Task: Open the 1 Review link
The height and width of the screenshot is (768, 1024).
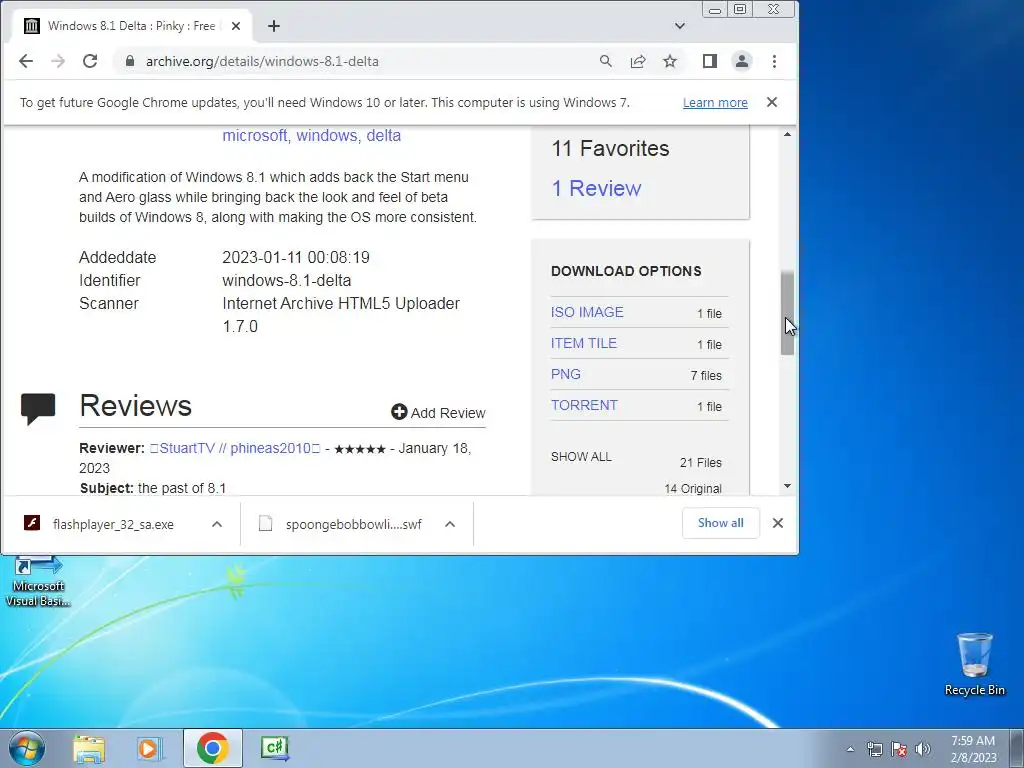Action: pos(596,188)
